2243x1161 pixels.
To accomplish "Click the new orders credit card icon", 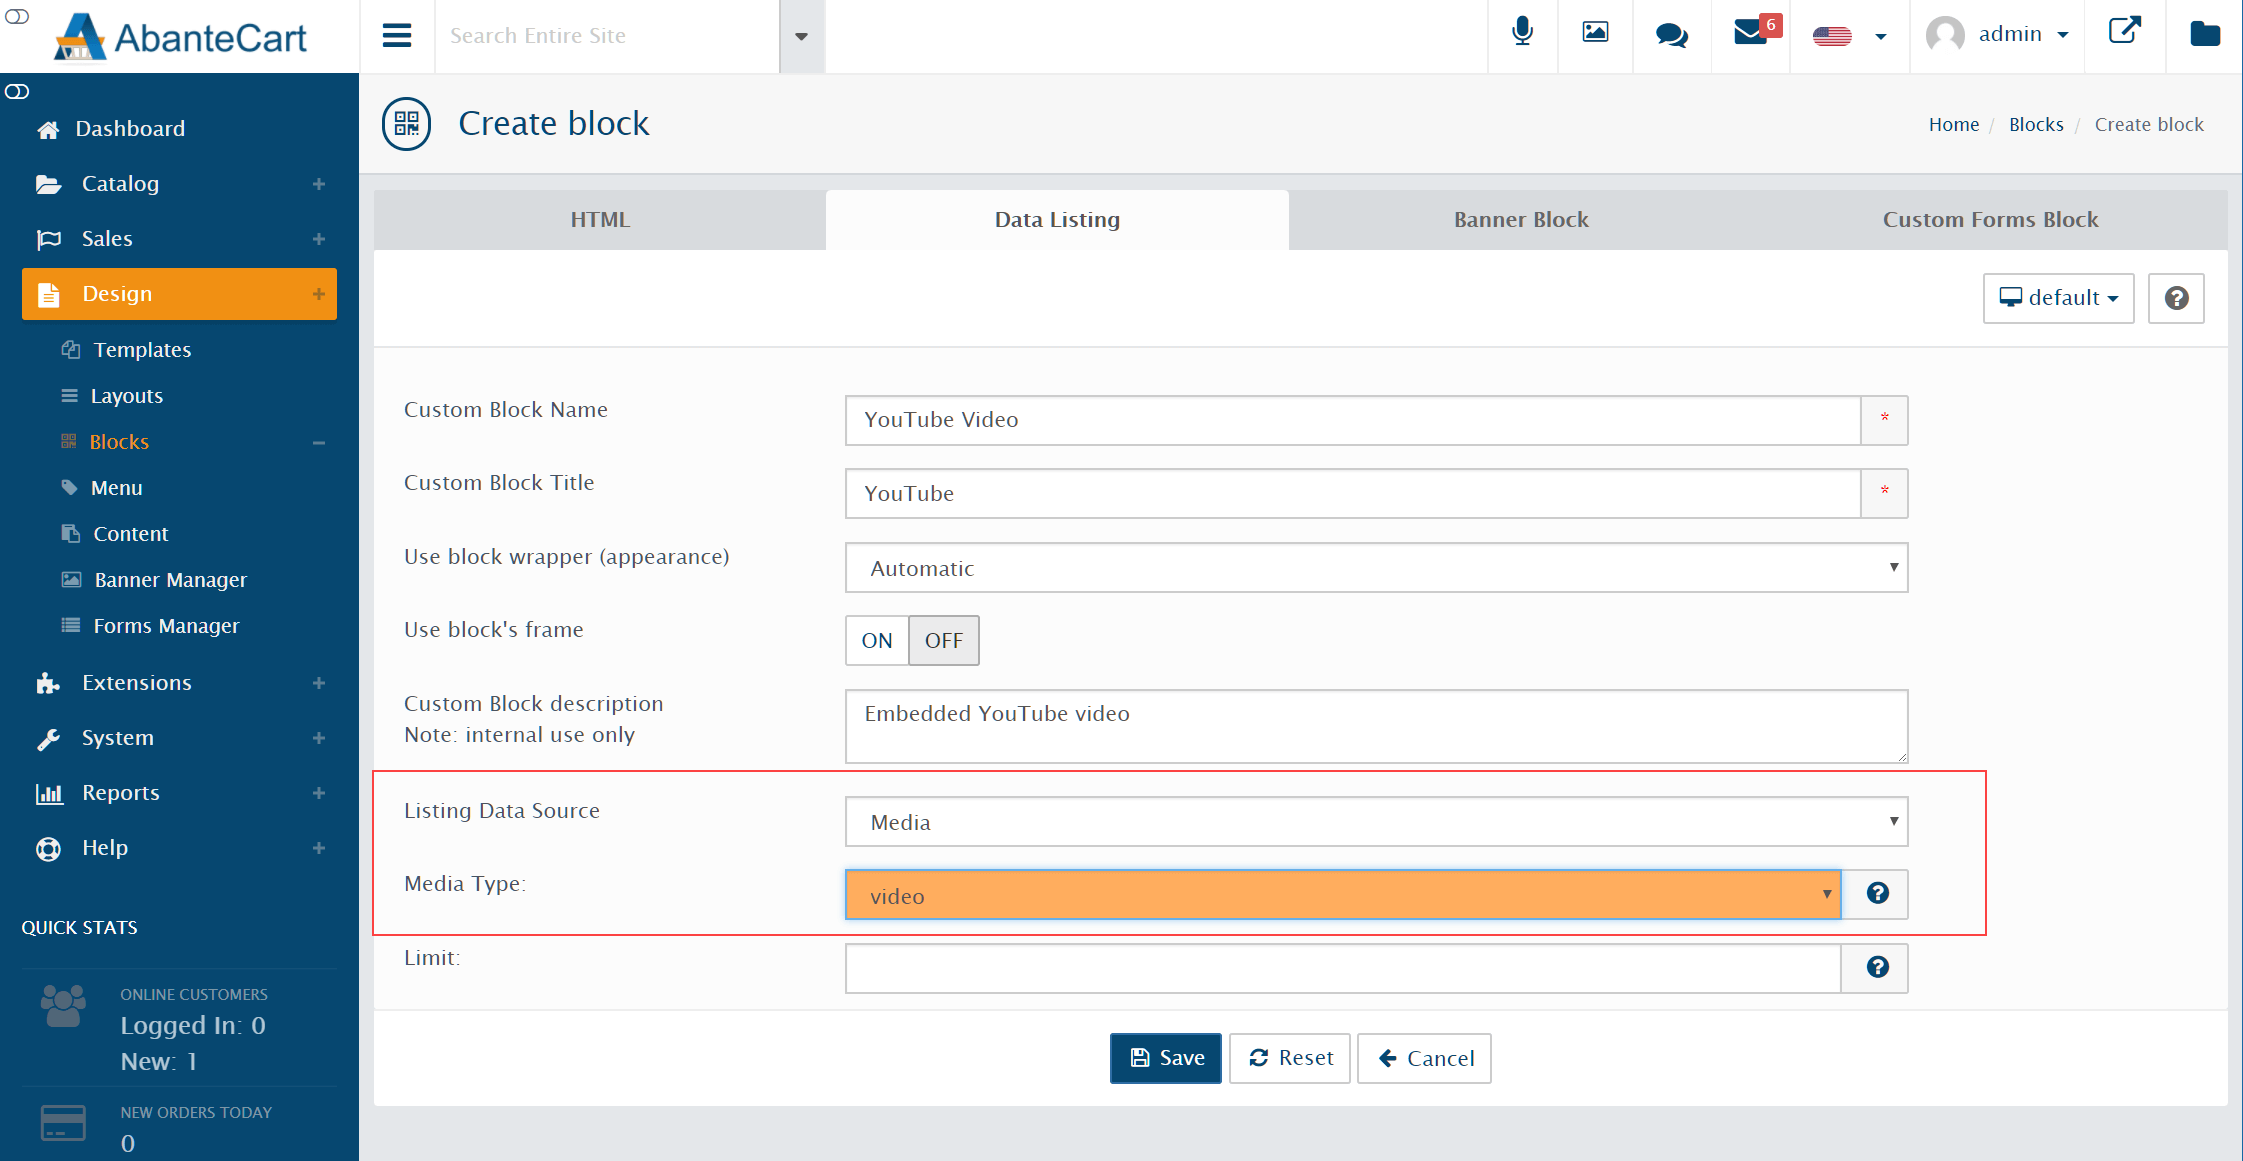I will 63,1123.
